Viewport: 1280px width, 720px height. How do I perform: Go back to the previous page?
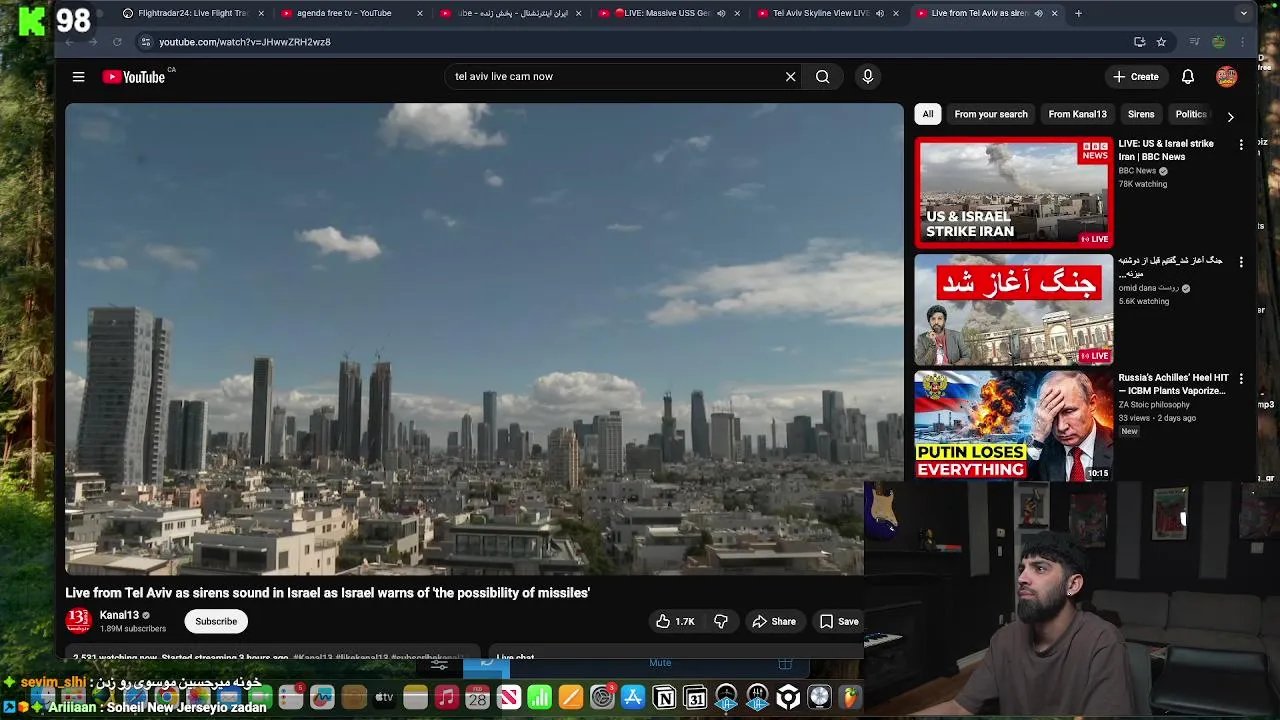pos(69,42)
